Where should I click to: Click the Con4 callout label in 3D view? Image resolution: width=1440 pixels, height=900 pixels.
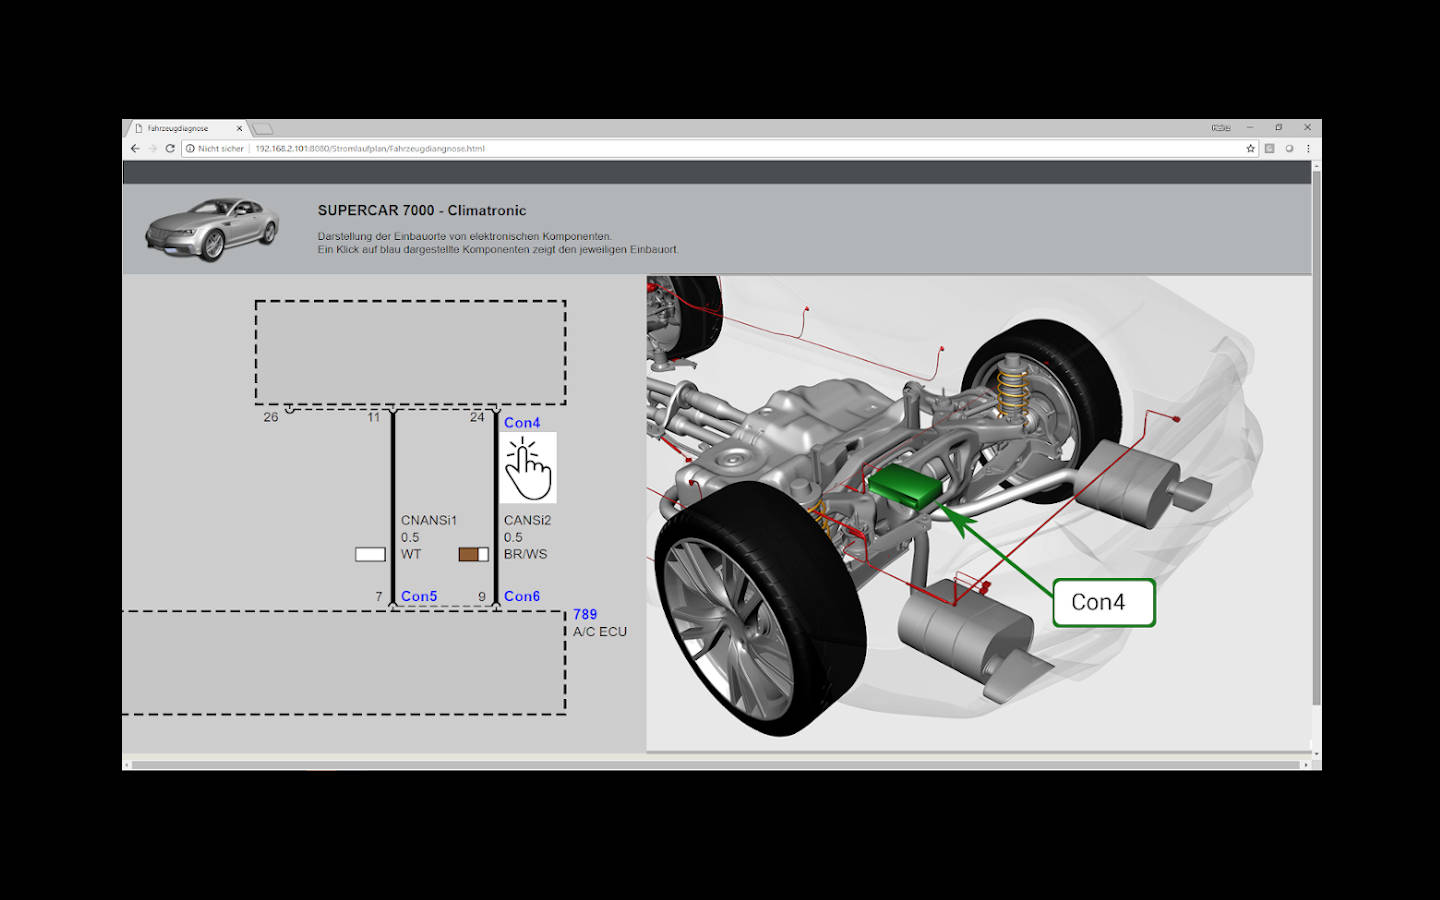coord(1103,603)
